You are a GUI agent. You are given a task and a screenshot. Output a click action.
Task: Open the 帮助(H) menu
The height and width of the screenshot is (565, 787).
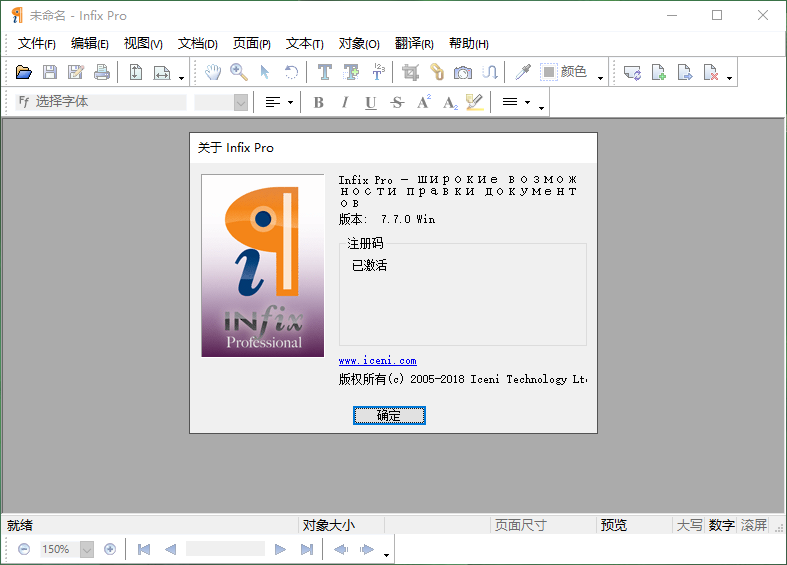point(469,44)
